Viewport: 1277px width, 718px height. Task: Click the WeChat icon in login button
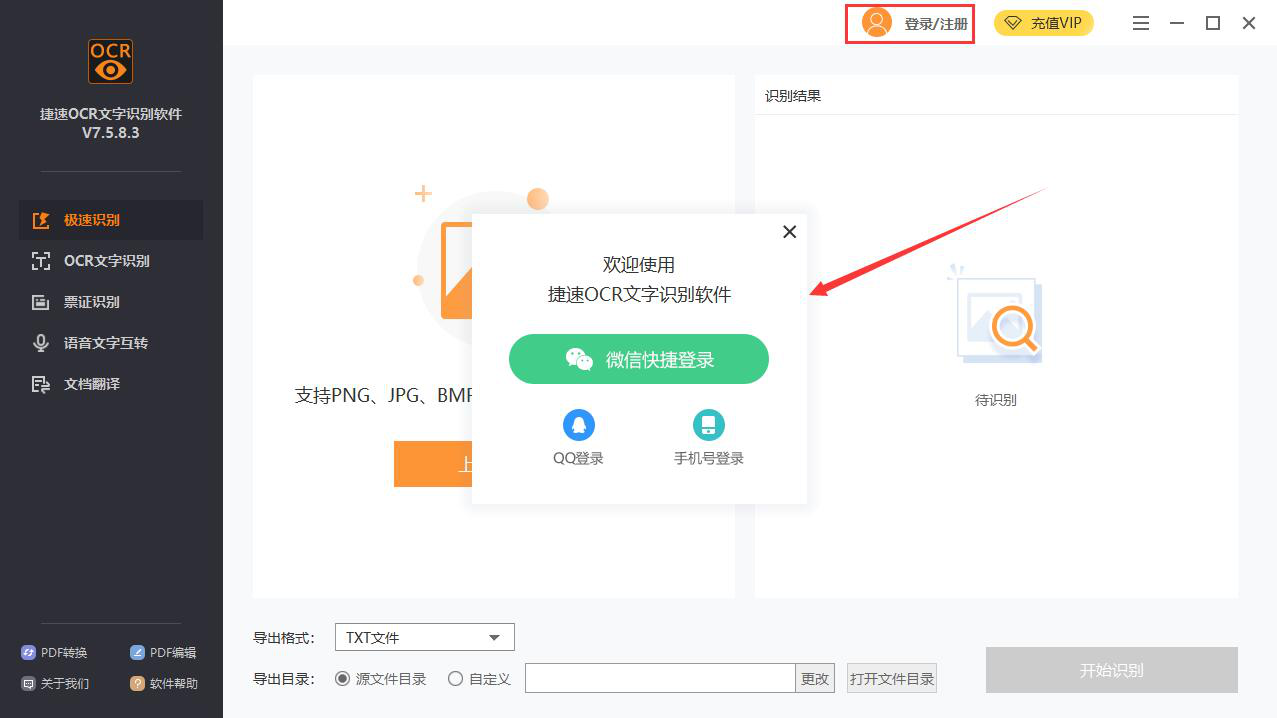coord(579,359)
